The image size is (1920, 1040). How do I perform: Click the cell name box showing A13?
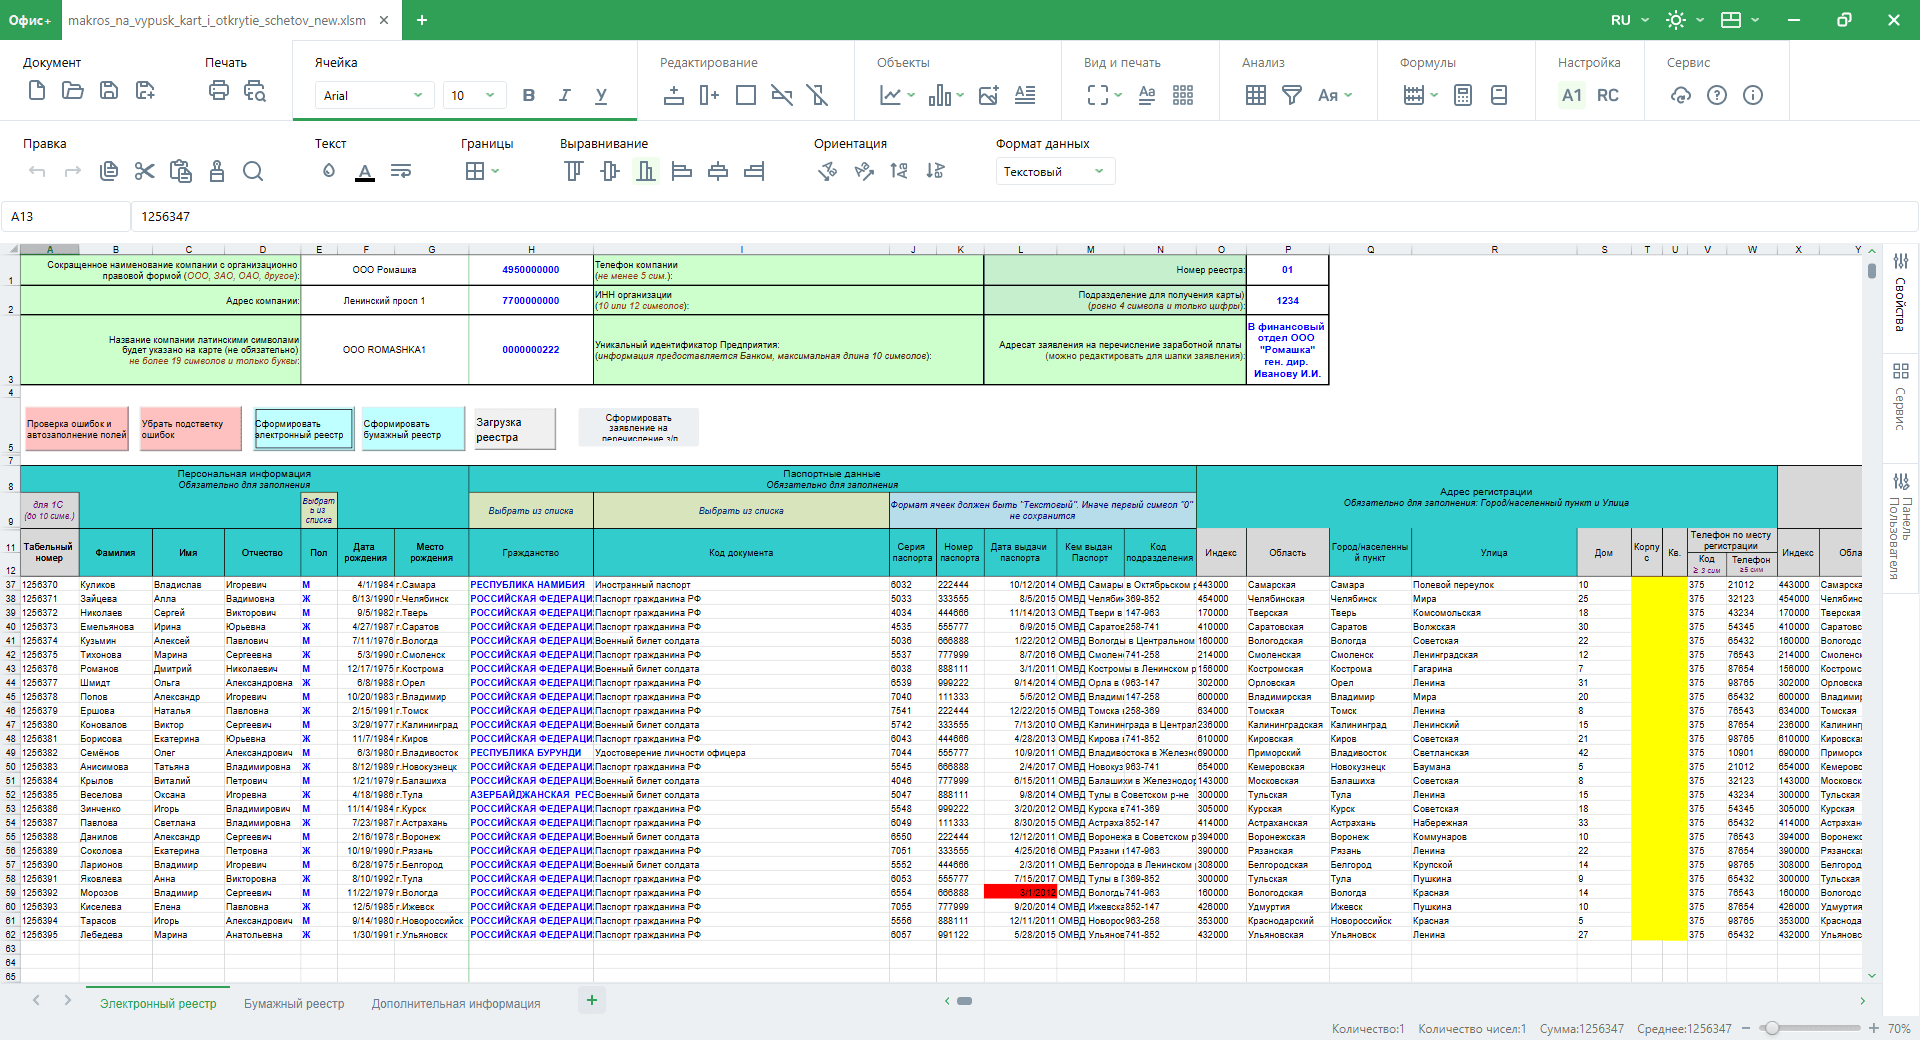[65, 216]
